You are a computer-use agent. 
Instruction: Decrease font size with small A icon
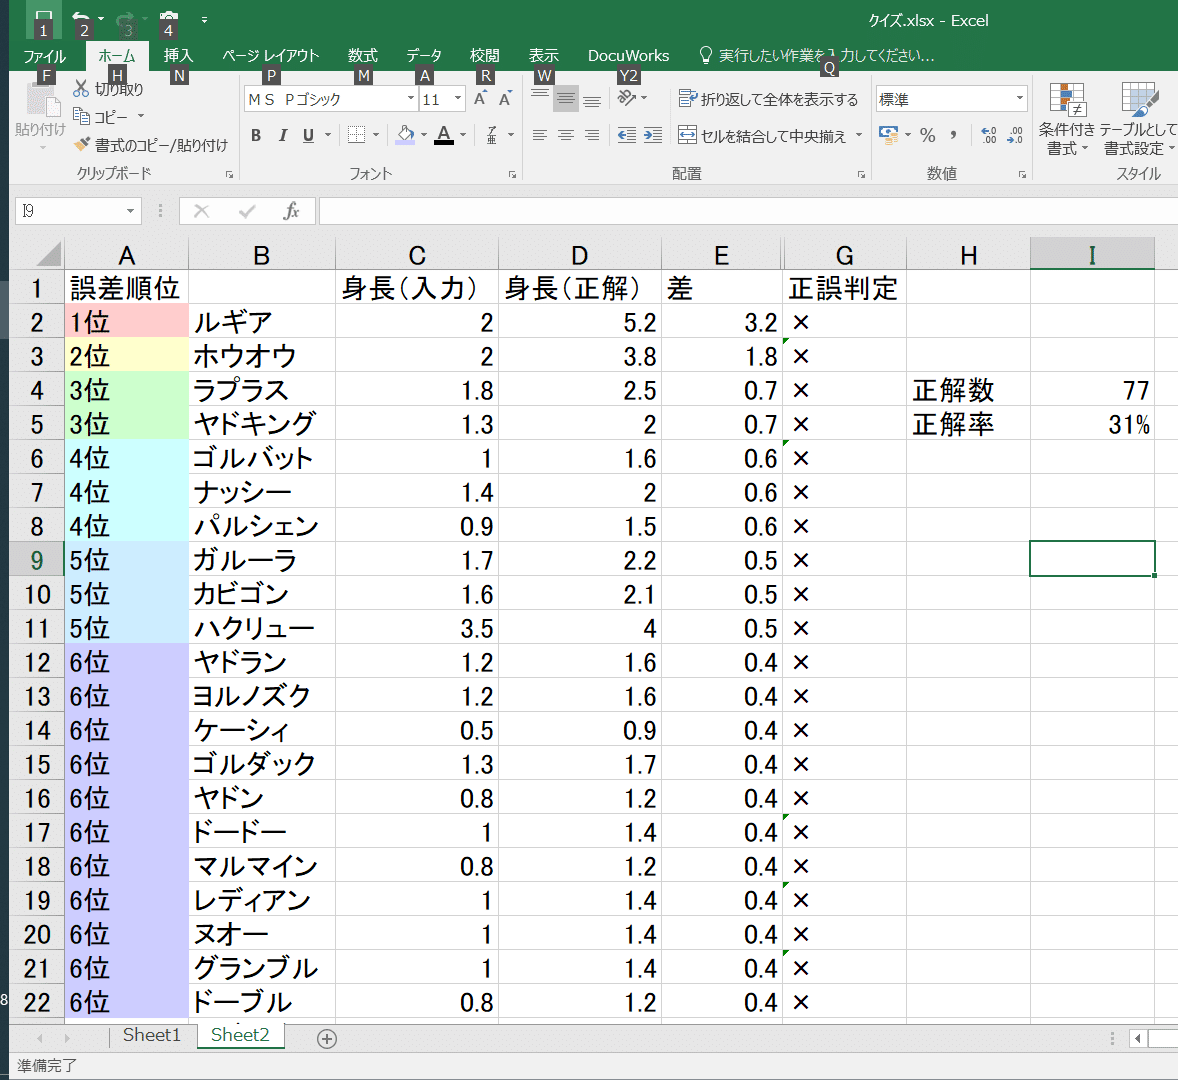pos(506,98)
